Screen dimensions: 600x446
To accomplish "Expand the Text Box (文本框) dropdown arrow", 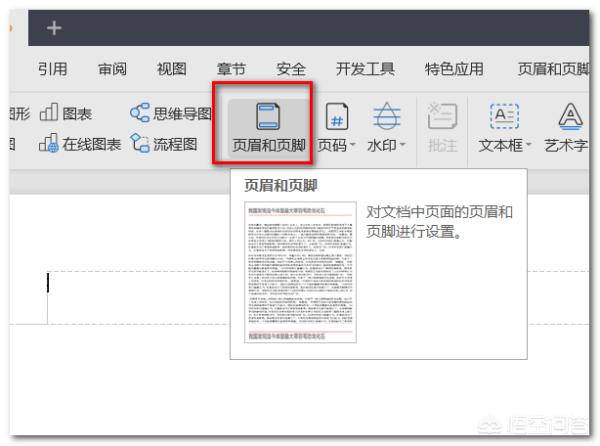I will pyautogui.click(x=528, y=145).
